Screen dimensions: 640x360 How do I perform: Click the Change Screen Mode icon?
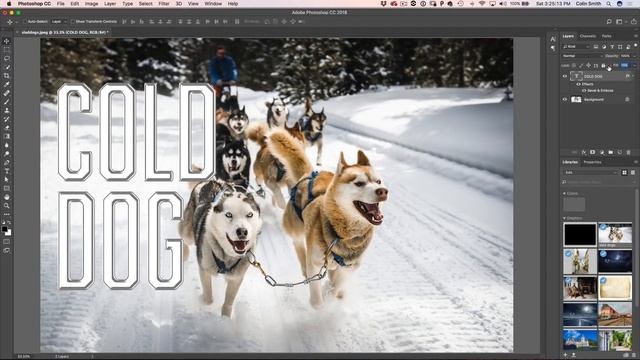[x=7, y=250]
